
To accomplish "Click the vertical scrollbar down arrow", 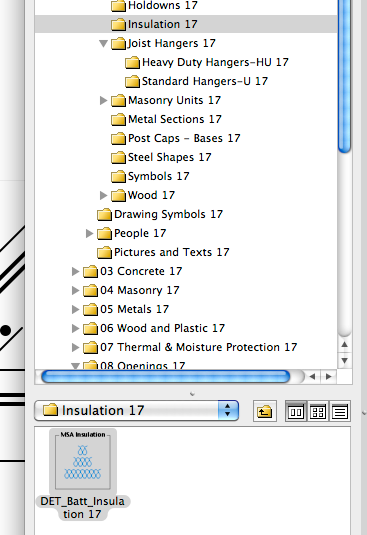I will point(344,361).
